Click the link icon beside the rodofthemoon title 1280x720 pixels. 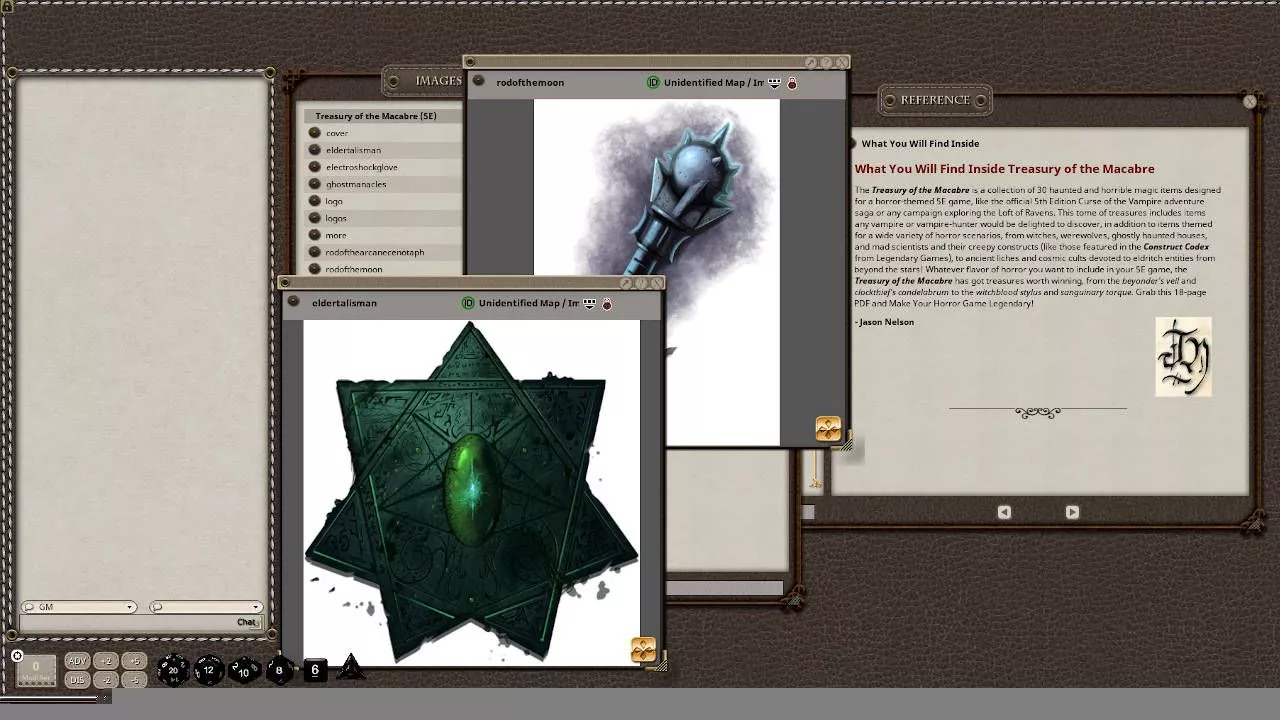pos(478,82)
